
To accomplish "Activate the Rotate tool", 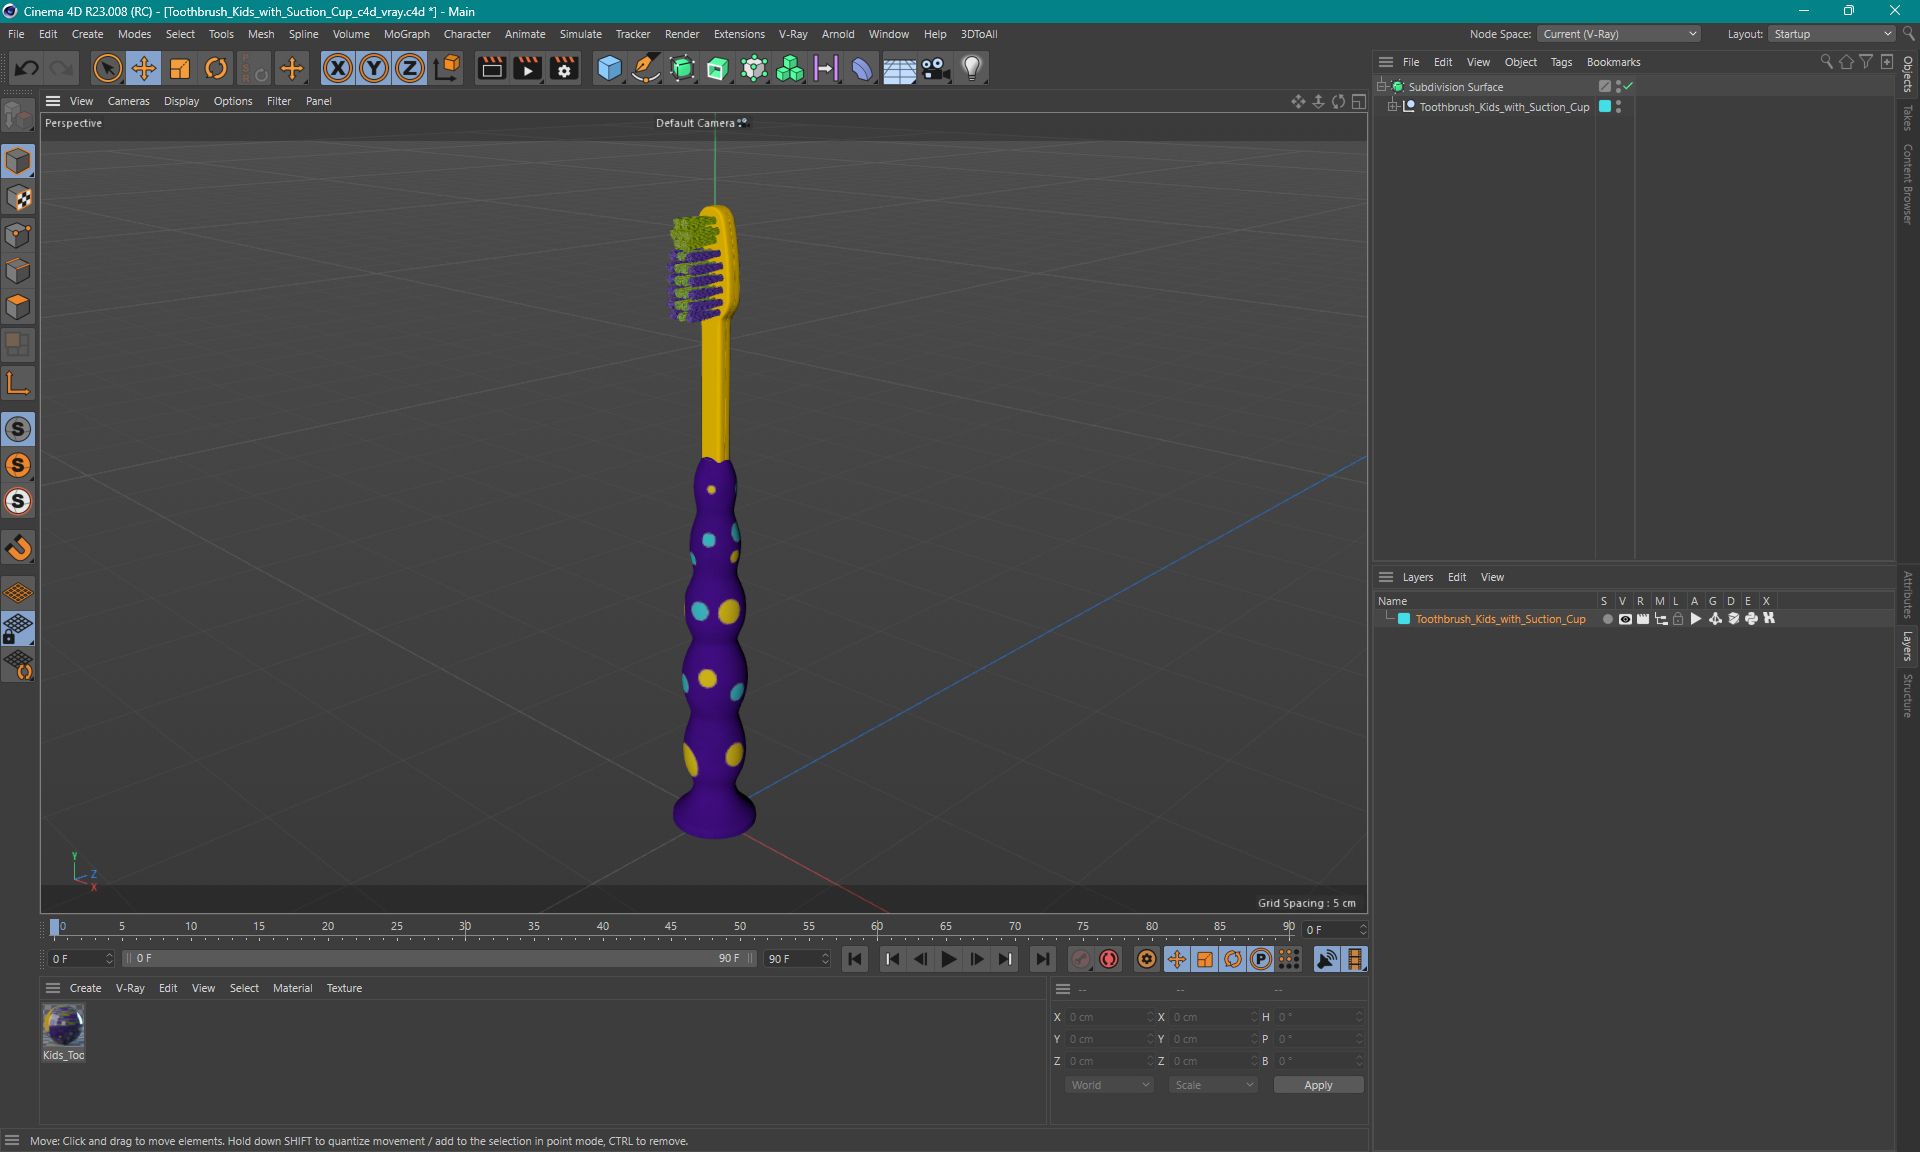I will pyautogui.click(x=216, y=68).
